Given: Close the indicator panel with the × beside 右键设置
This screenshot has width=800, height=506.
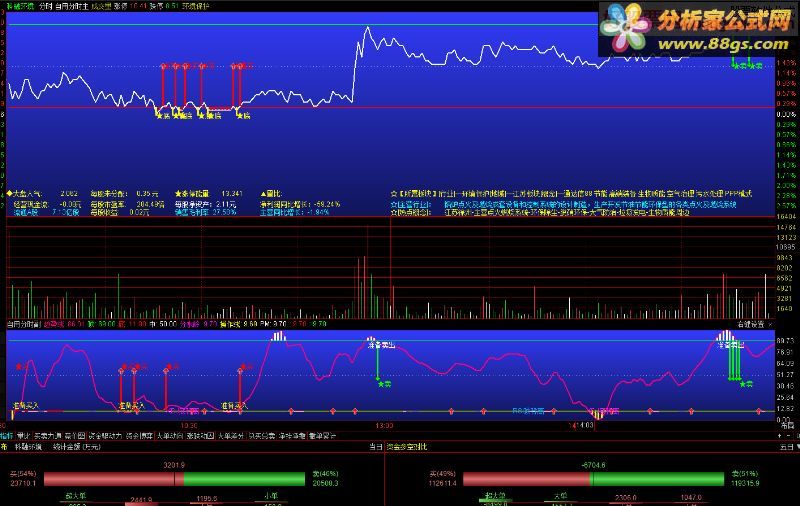Looking at the screenshot, I should (770, 324).
